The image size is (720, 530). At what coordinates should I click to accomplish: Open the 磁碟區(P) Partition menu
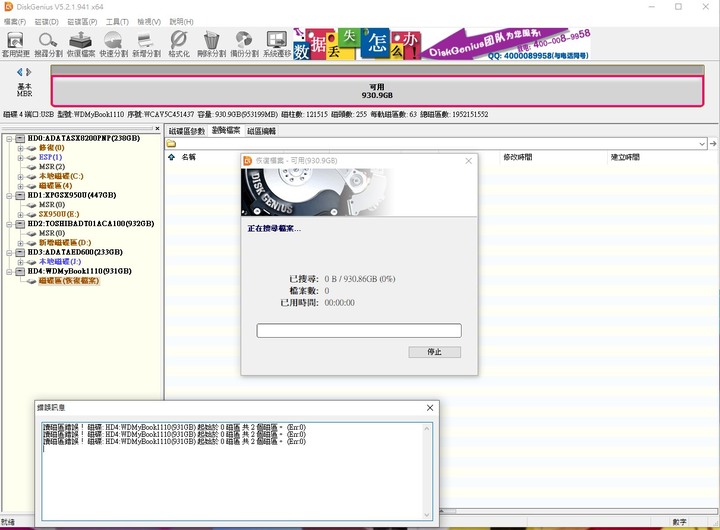click(x=82, y=22)
